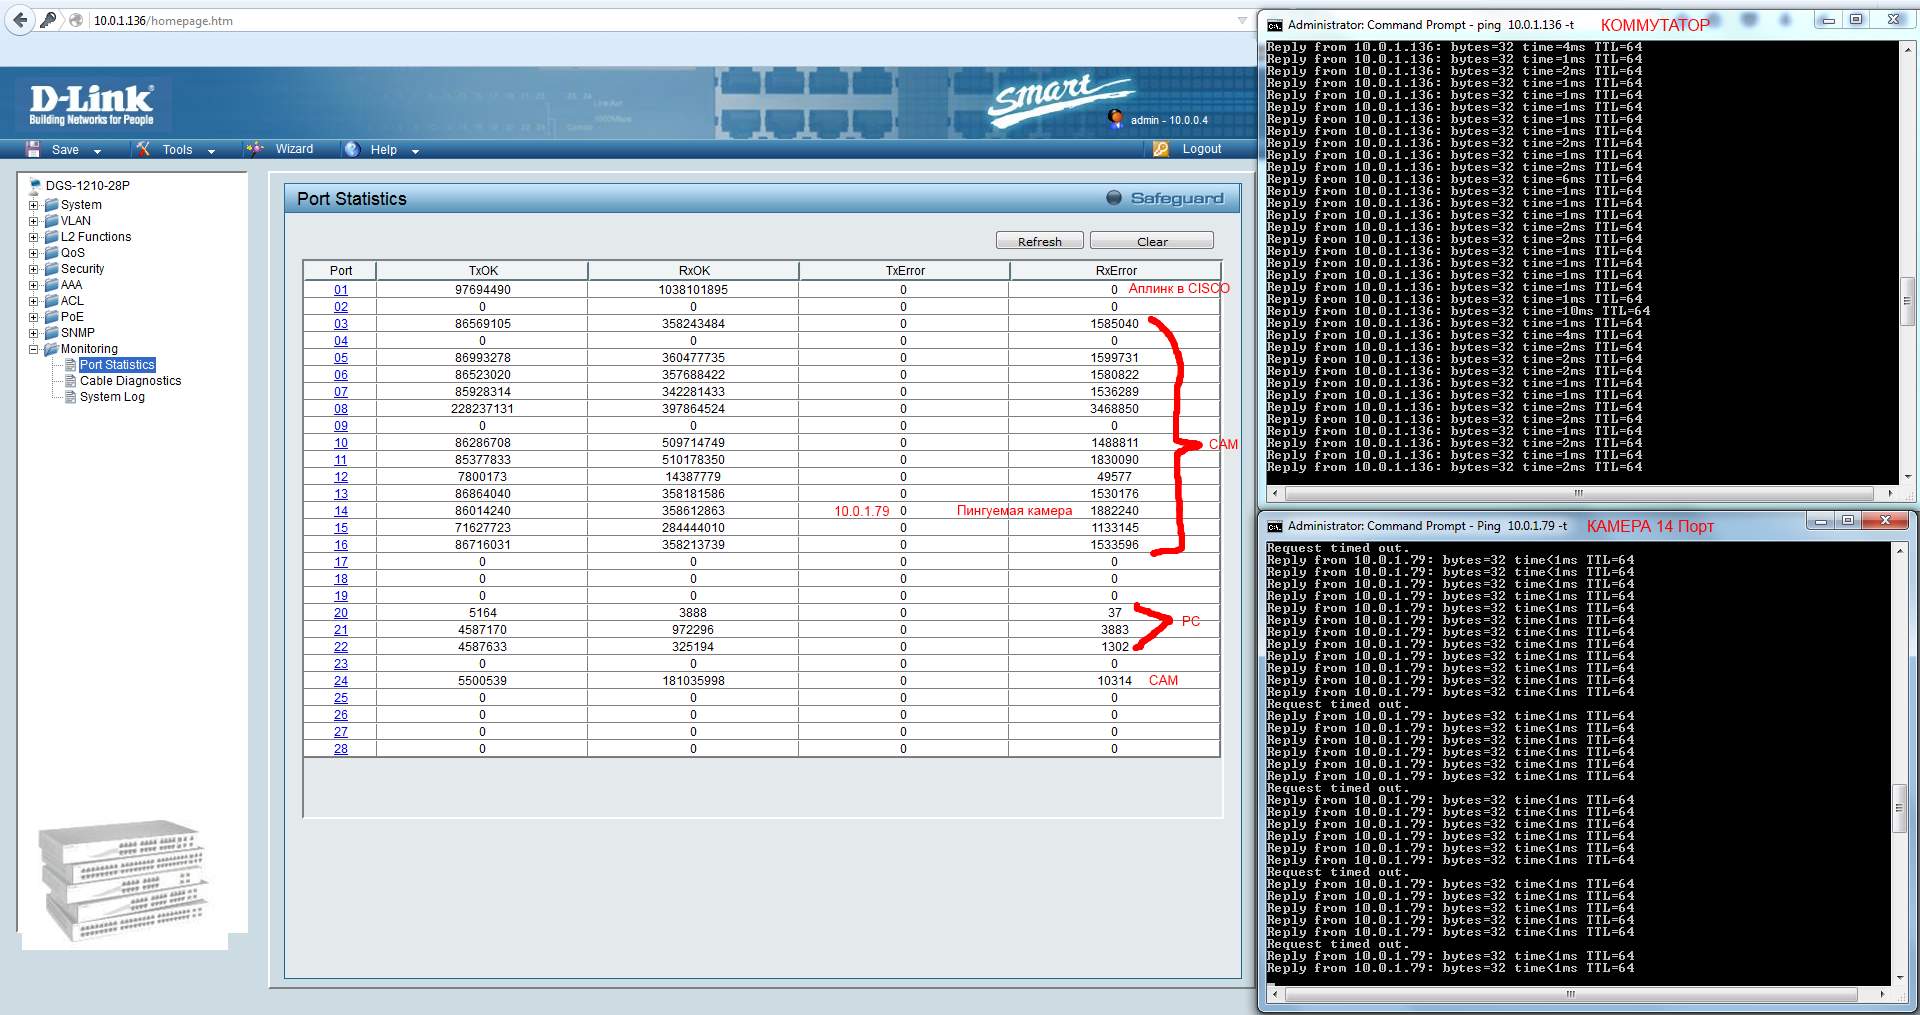Screen dimensions: 1920x1015
Task: Expand the Security tree node
Action: [34, 269]
